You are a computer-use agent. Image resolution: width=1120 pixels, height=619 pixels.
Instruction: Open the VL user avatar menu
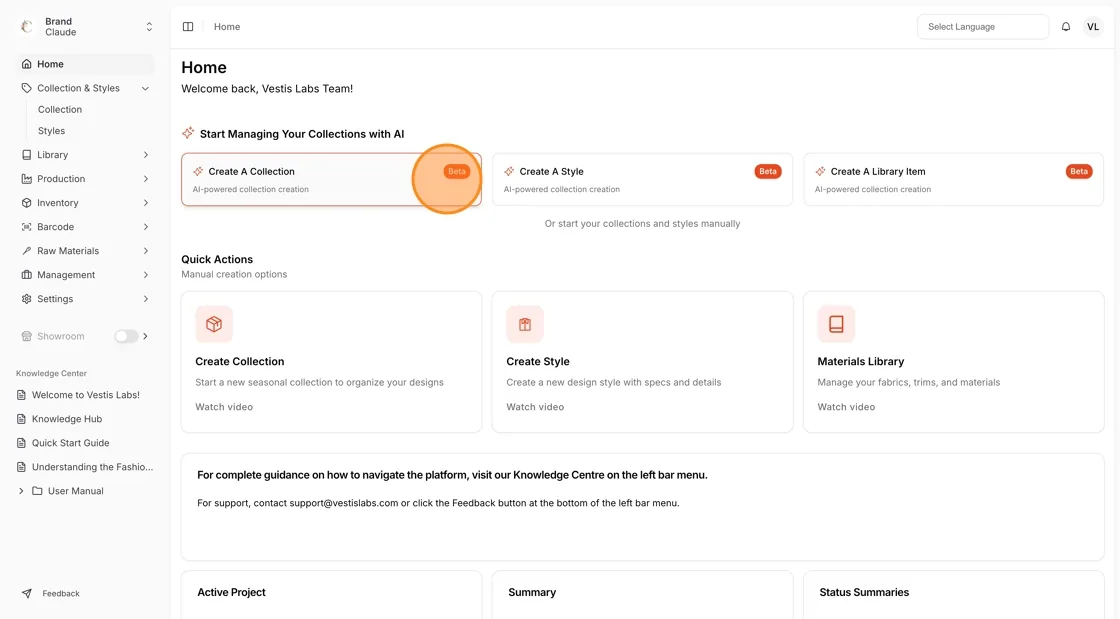pyautogui.click(x=1093, y=26)
